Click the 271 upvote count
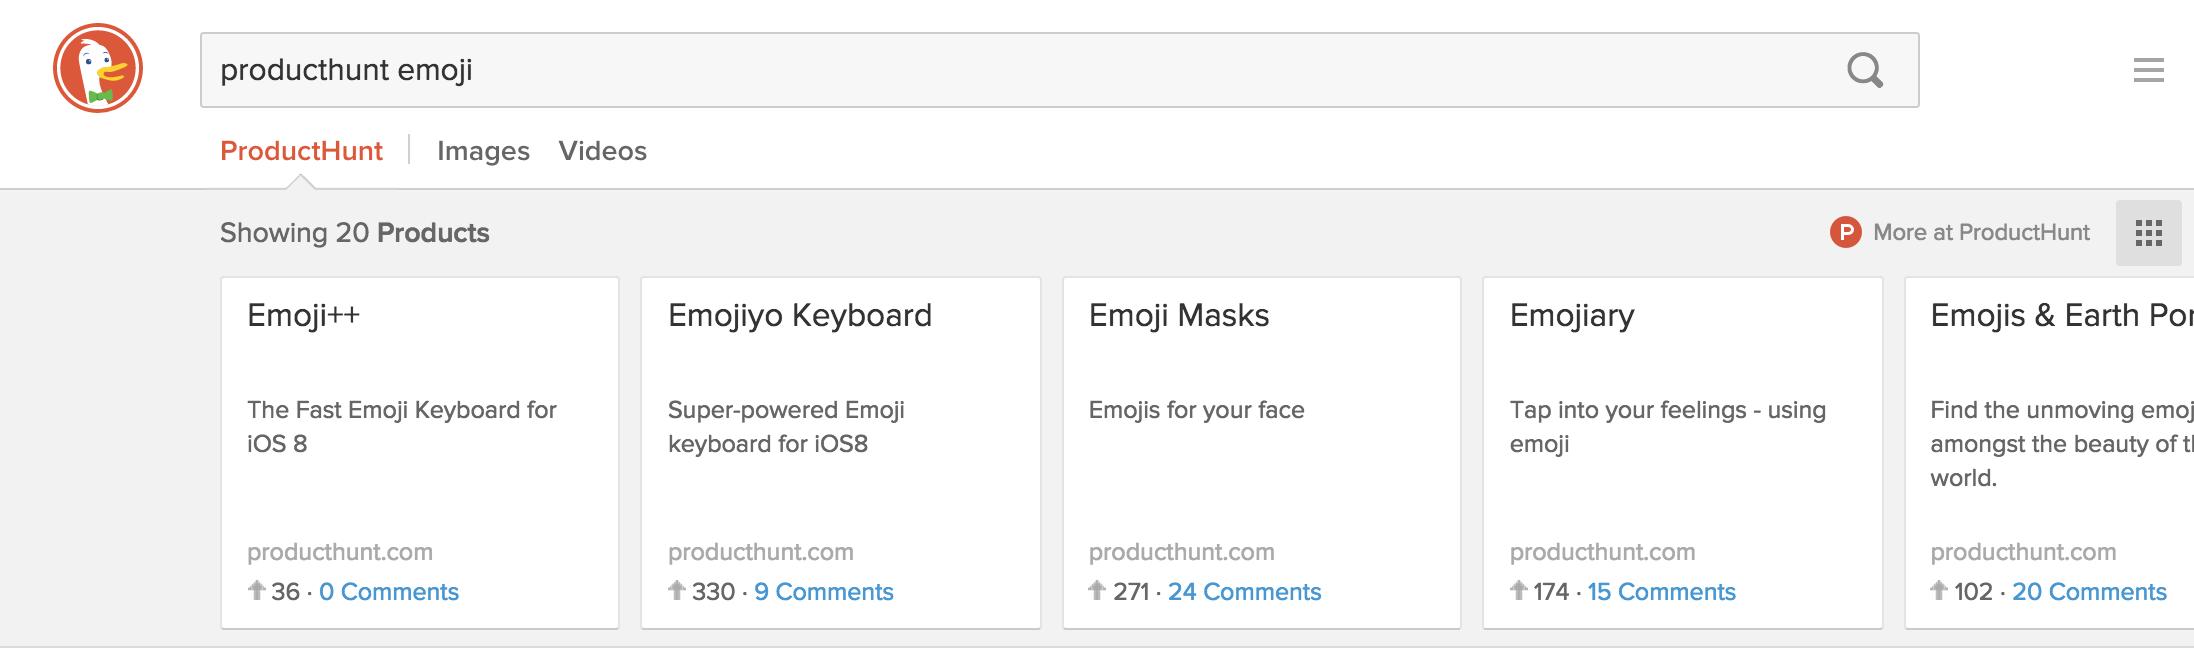2194x662 pixels. coord(1131,592)
